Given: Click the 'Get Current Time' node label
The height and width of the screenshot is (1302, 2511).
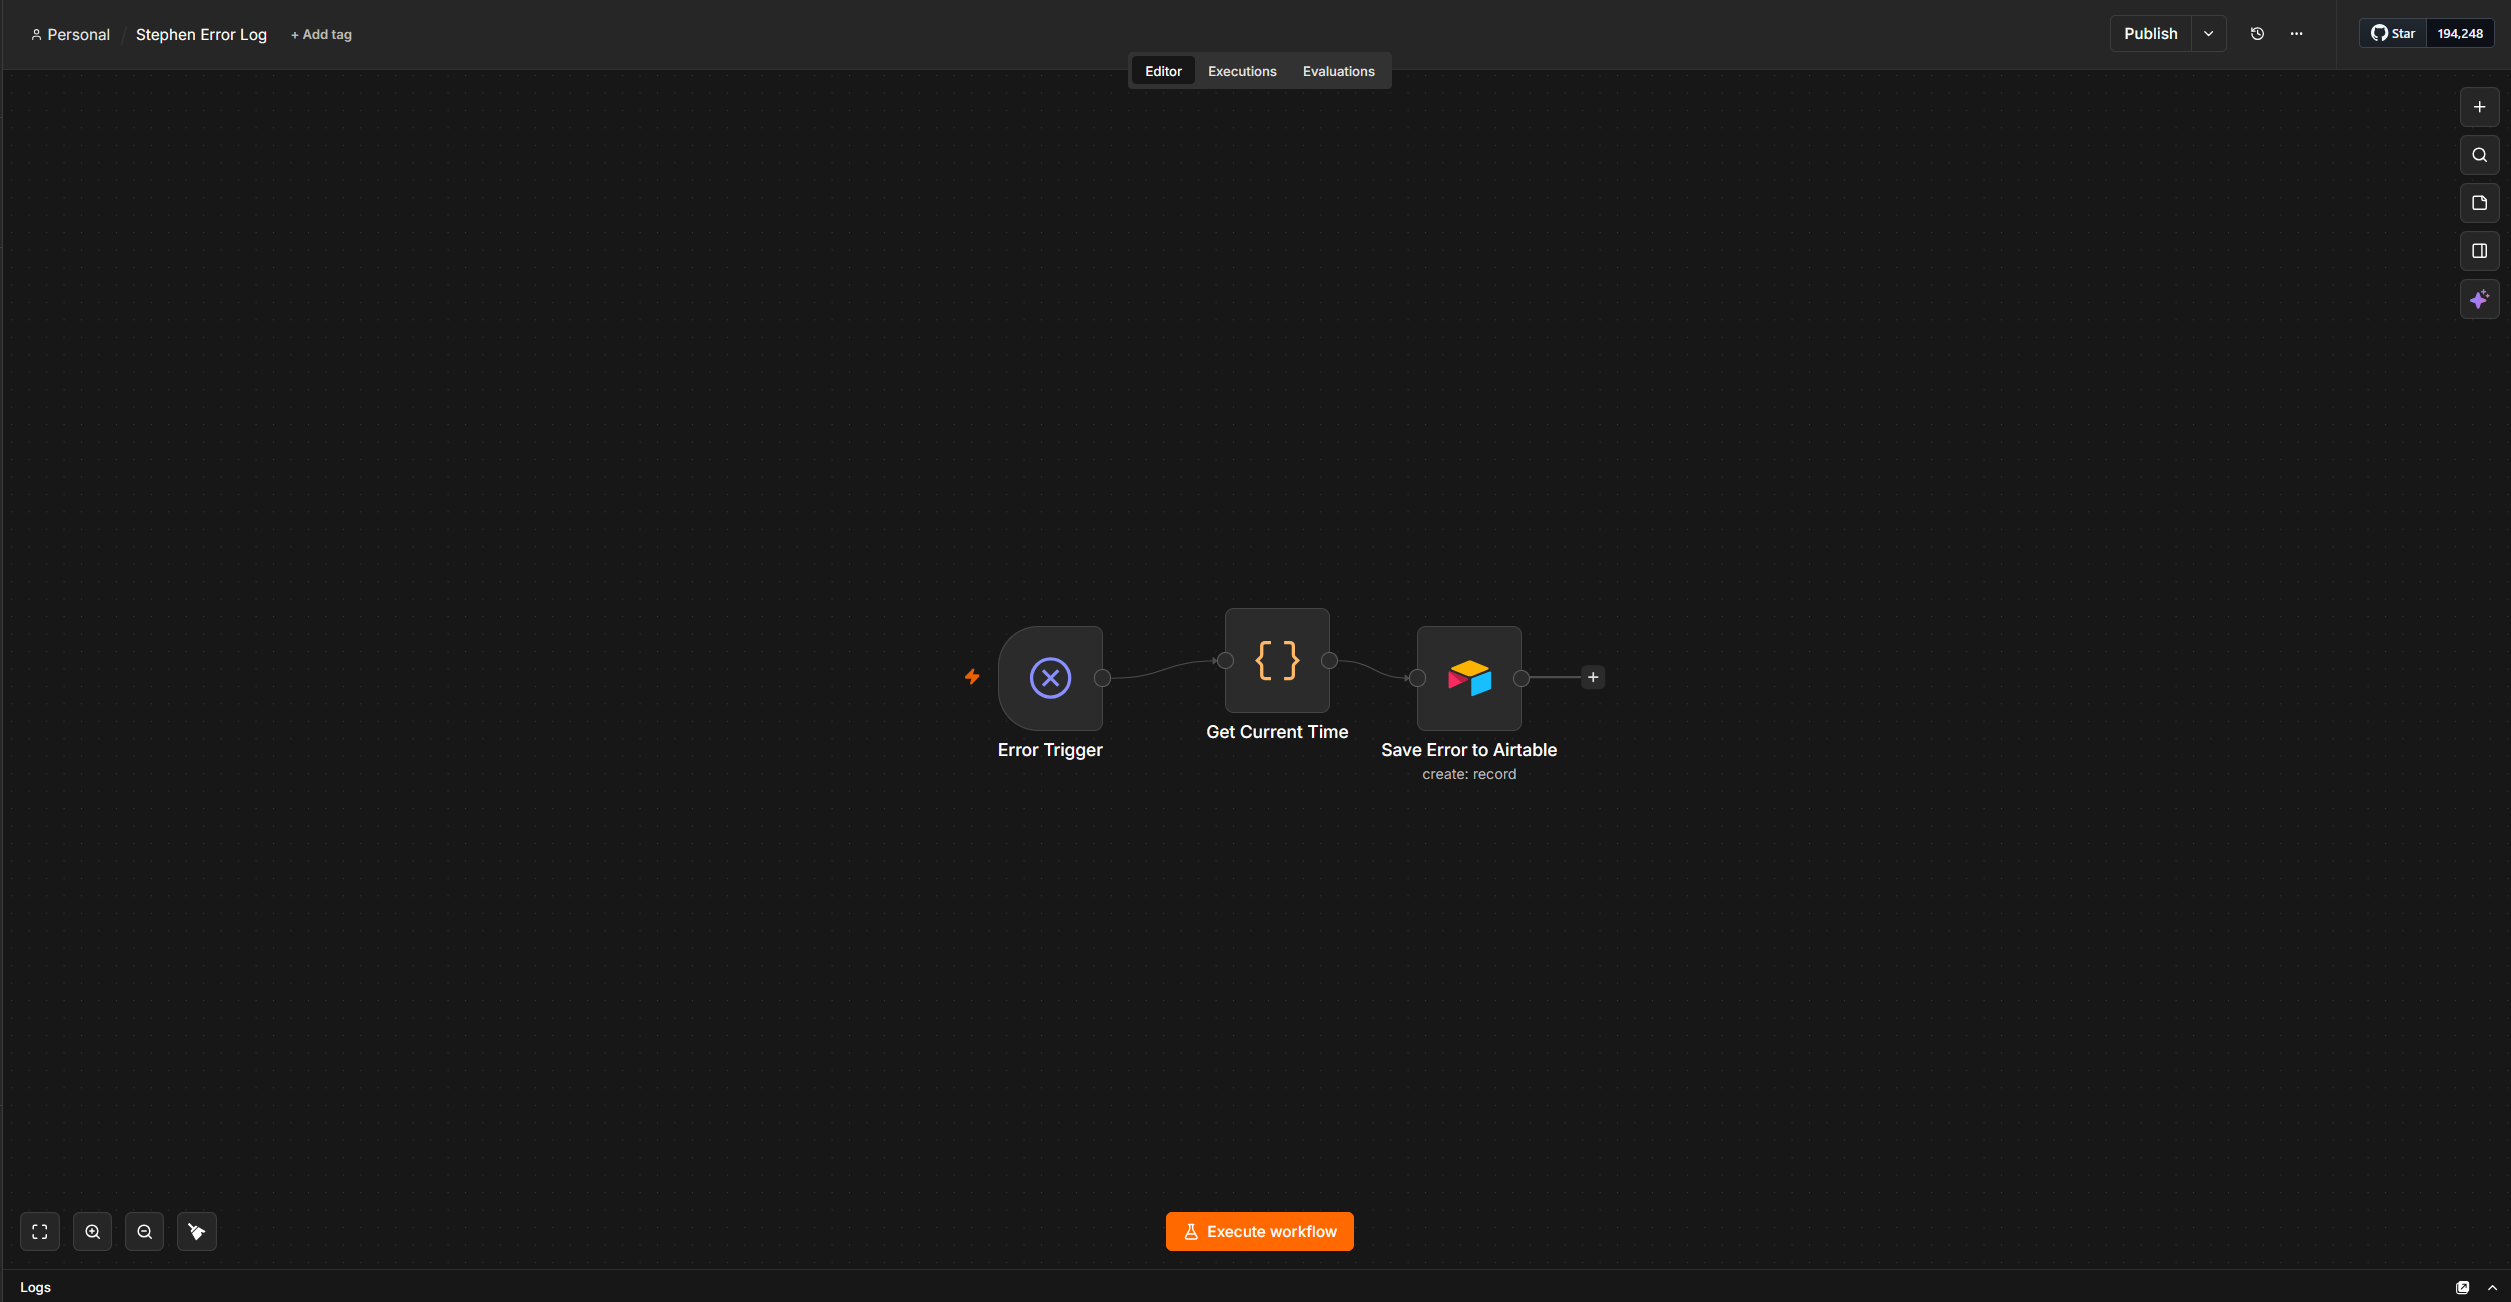Looking at the screenshot, I should tap(1277, 732).
